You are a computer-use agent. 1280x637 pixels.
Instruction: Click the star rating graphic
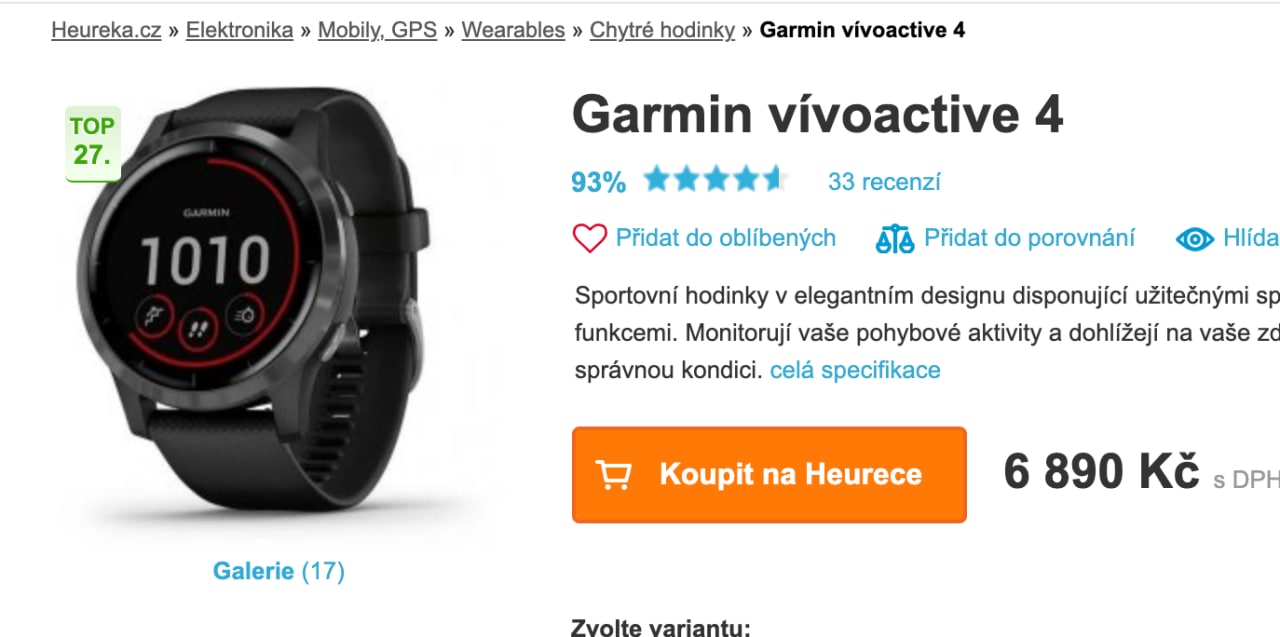[716, 180]
